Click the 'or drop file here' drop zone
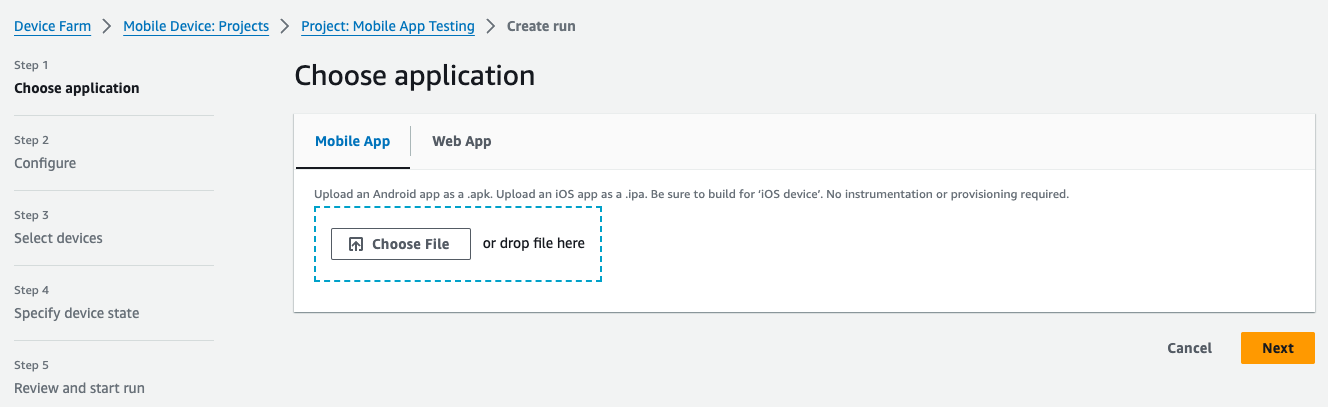1328x407 pixels. point(534,243)
